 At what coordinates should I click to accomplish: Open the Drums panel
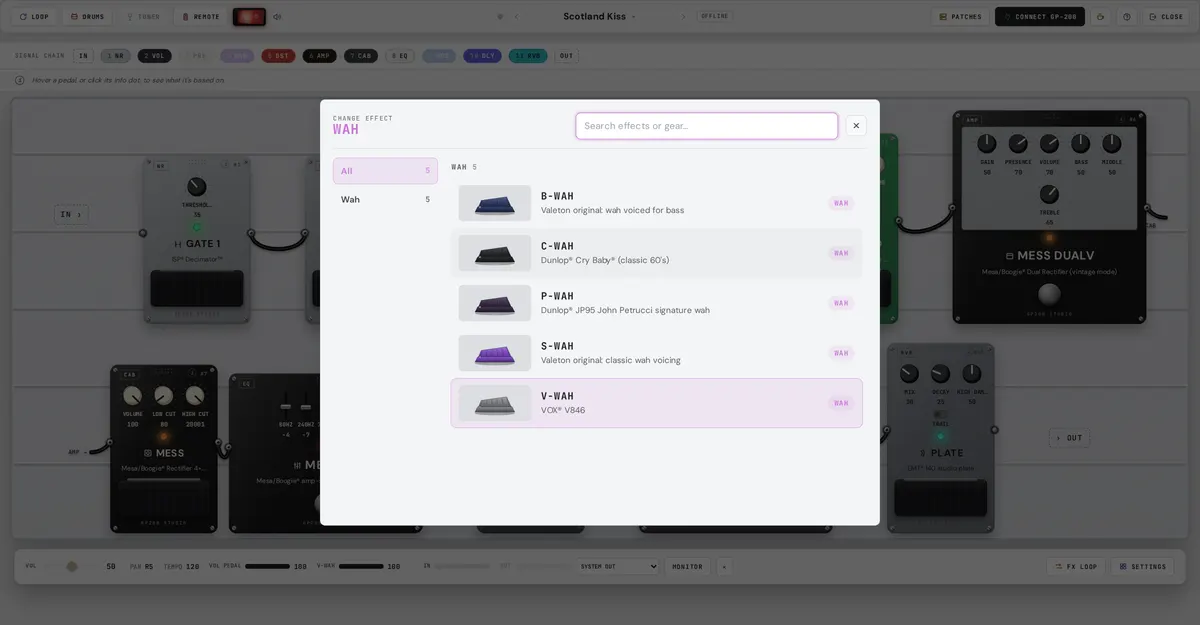[87, 17]
